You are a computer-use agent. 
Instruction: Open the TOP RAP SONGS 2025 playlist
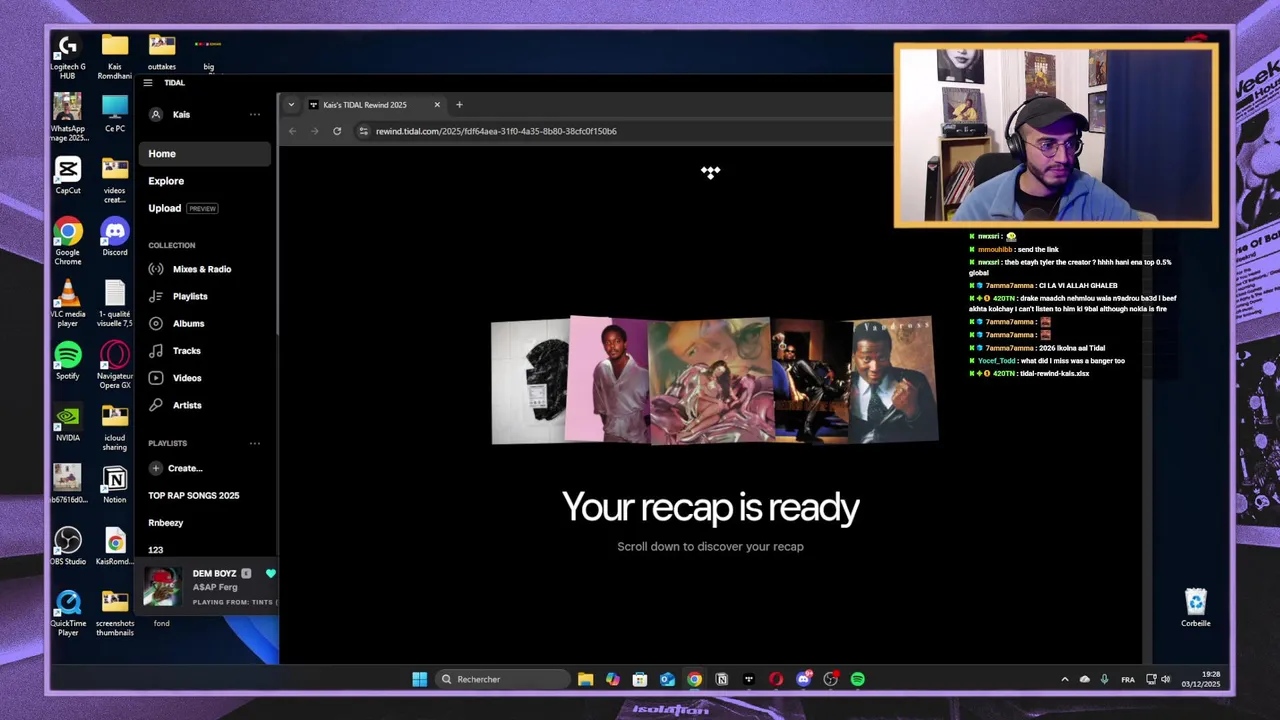194,495
